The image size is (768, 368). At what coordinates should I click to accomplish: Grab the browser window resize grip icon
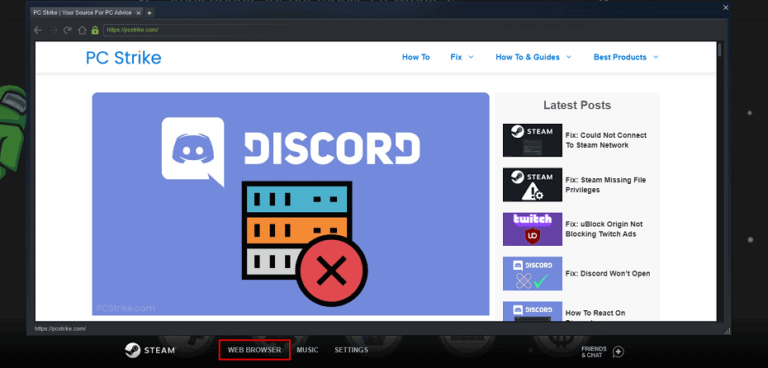tap(726, 331)
